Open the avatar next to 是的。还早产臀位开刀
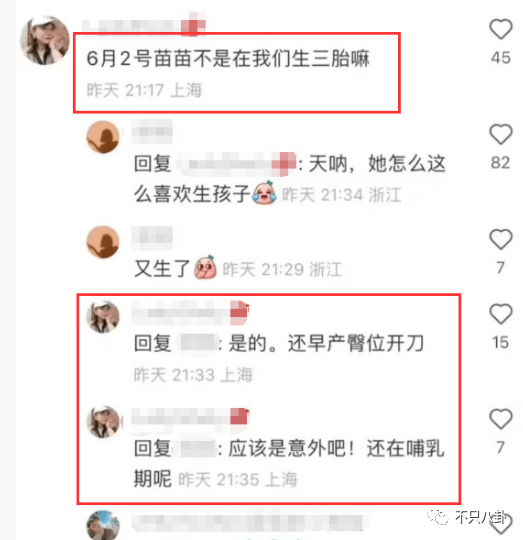 103,316
